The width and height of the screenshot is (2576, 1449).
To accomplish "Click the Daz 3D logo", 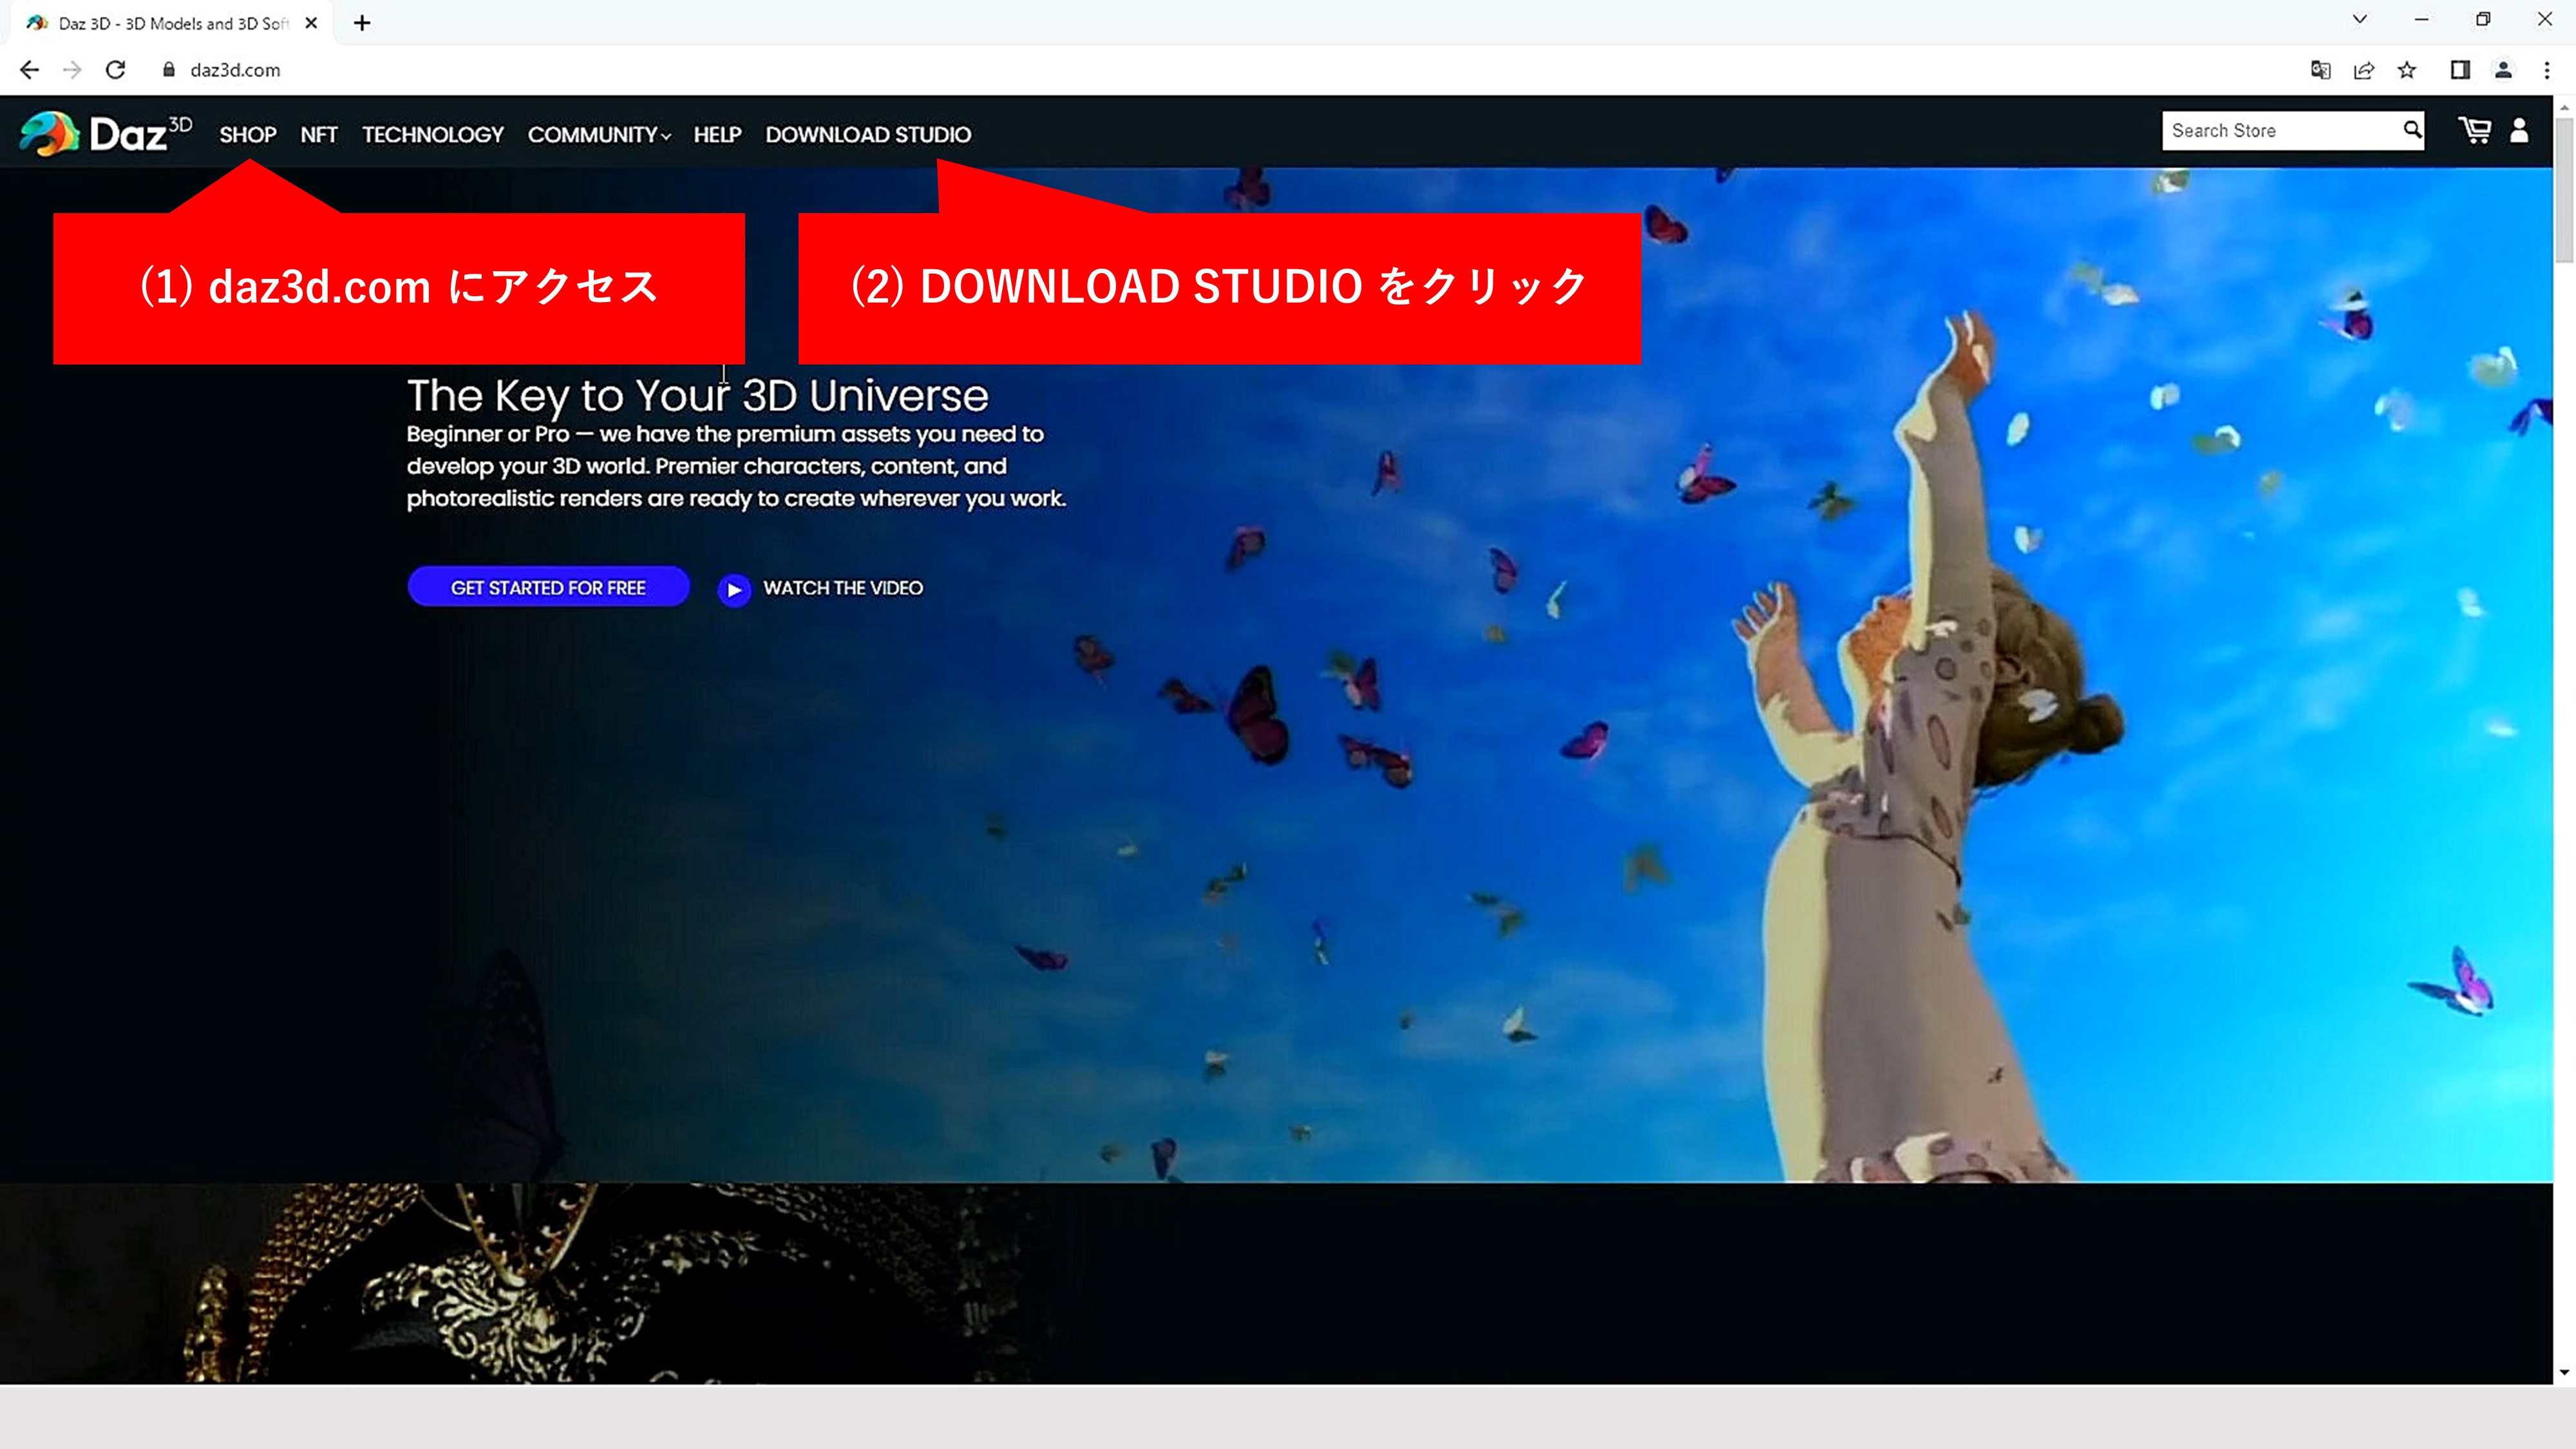I will [105, 133].
